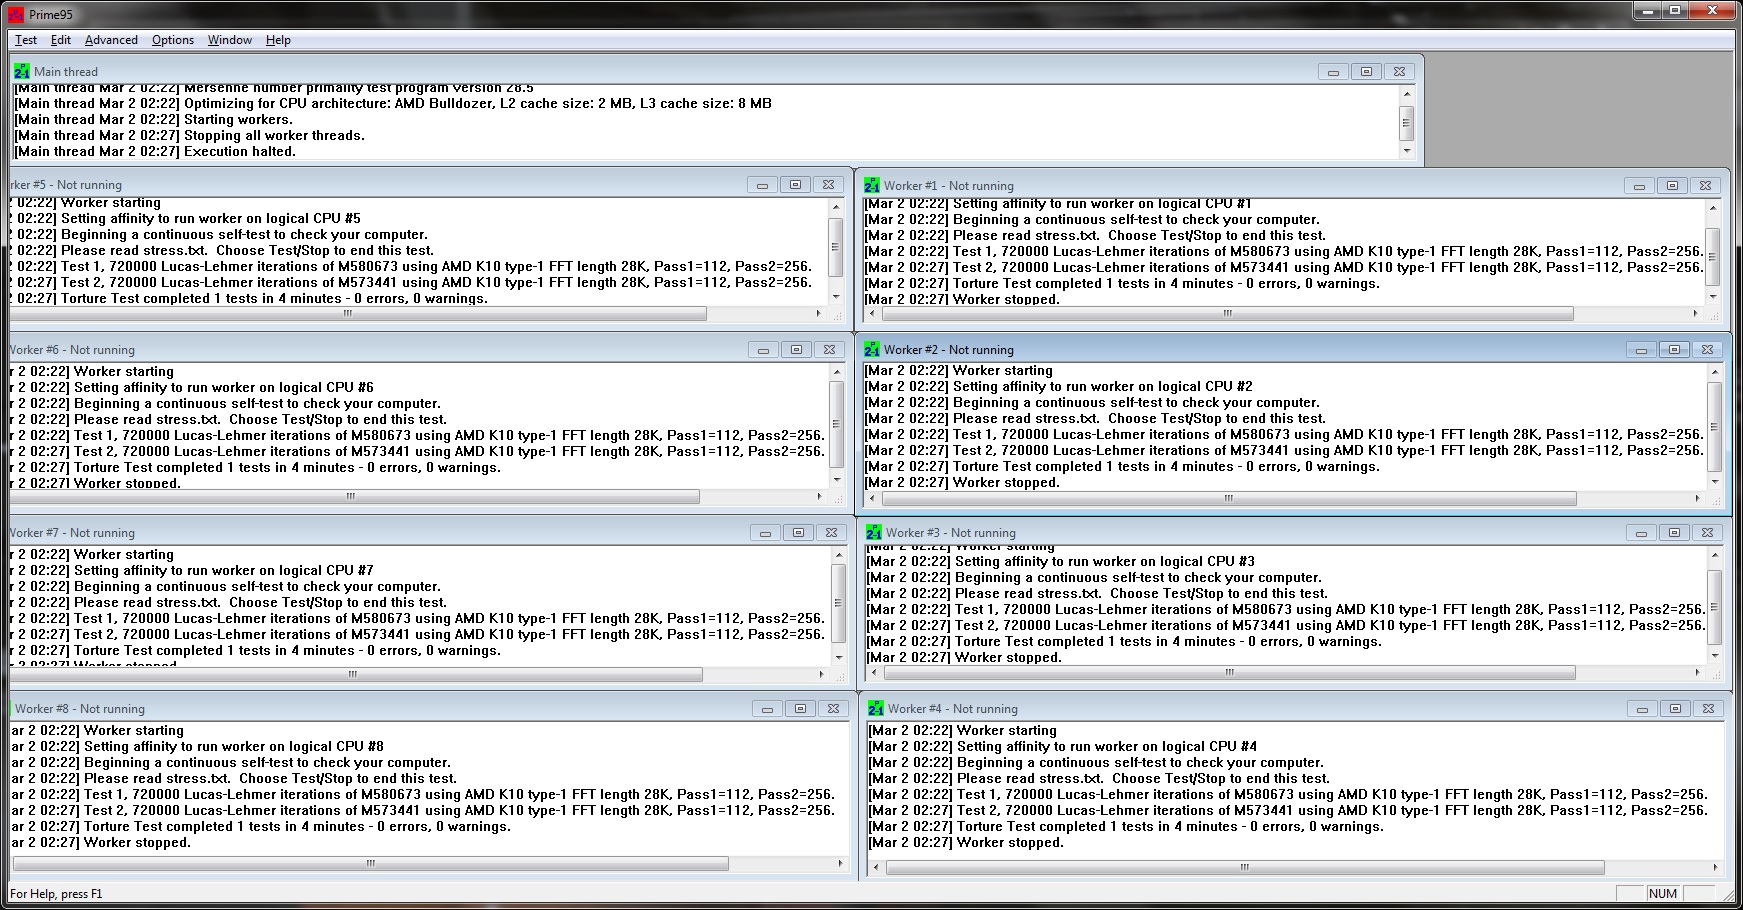The height and width of the screenshot is (910, 1743).
Task: Click the Worker #7 - Not running title
Action: (x=72, y=533)
